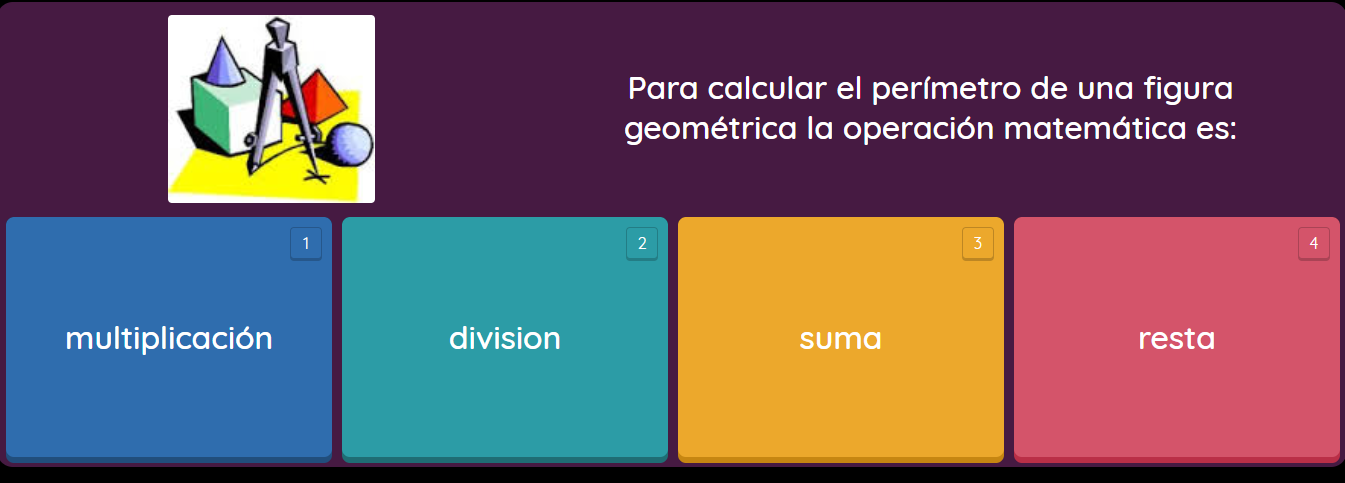Click the word "geométrica" in the question
The image size is (1345, 483).
coord(711,130)
